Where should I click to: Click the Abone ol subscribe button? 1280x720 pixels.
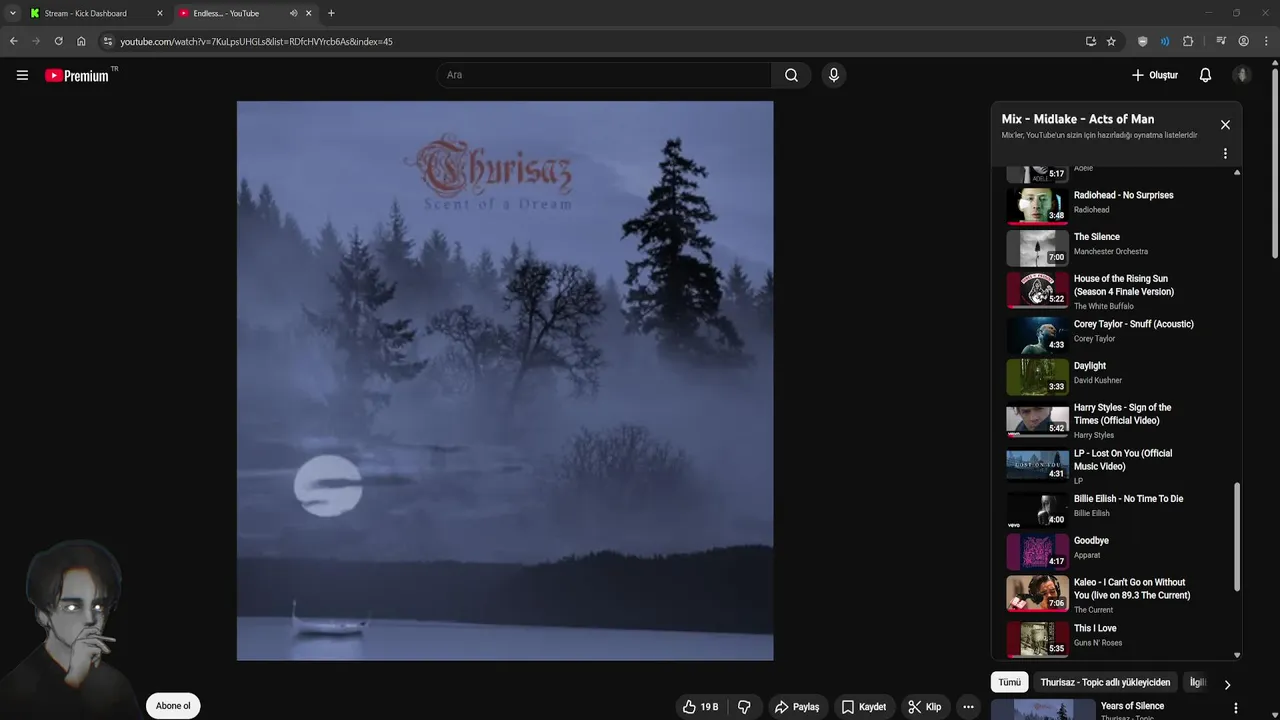click(173, 706)
